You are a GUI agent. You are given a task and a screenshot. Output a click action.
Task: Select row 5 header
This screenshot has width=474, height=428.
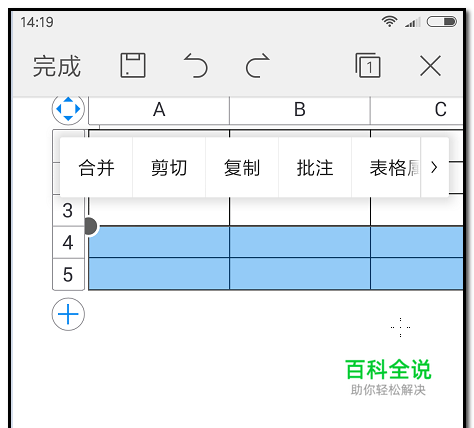click(68, 274)
